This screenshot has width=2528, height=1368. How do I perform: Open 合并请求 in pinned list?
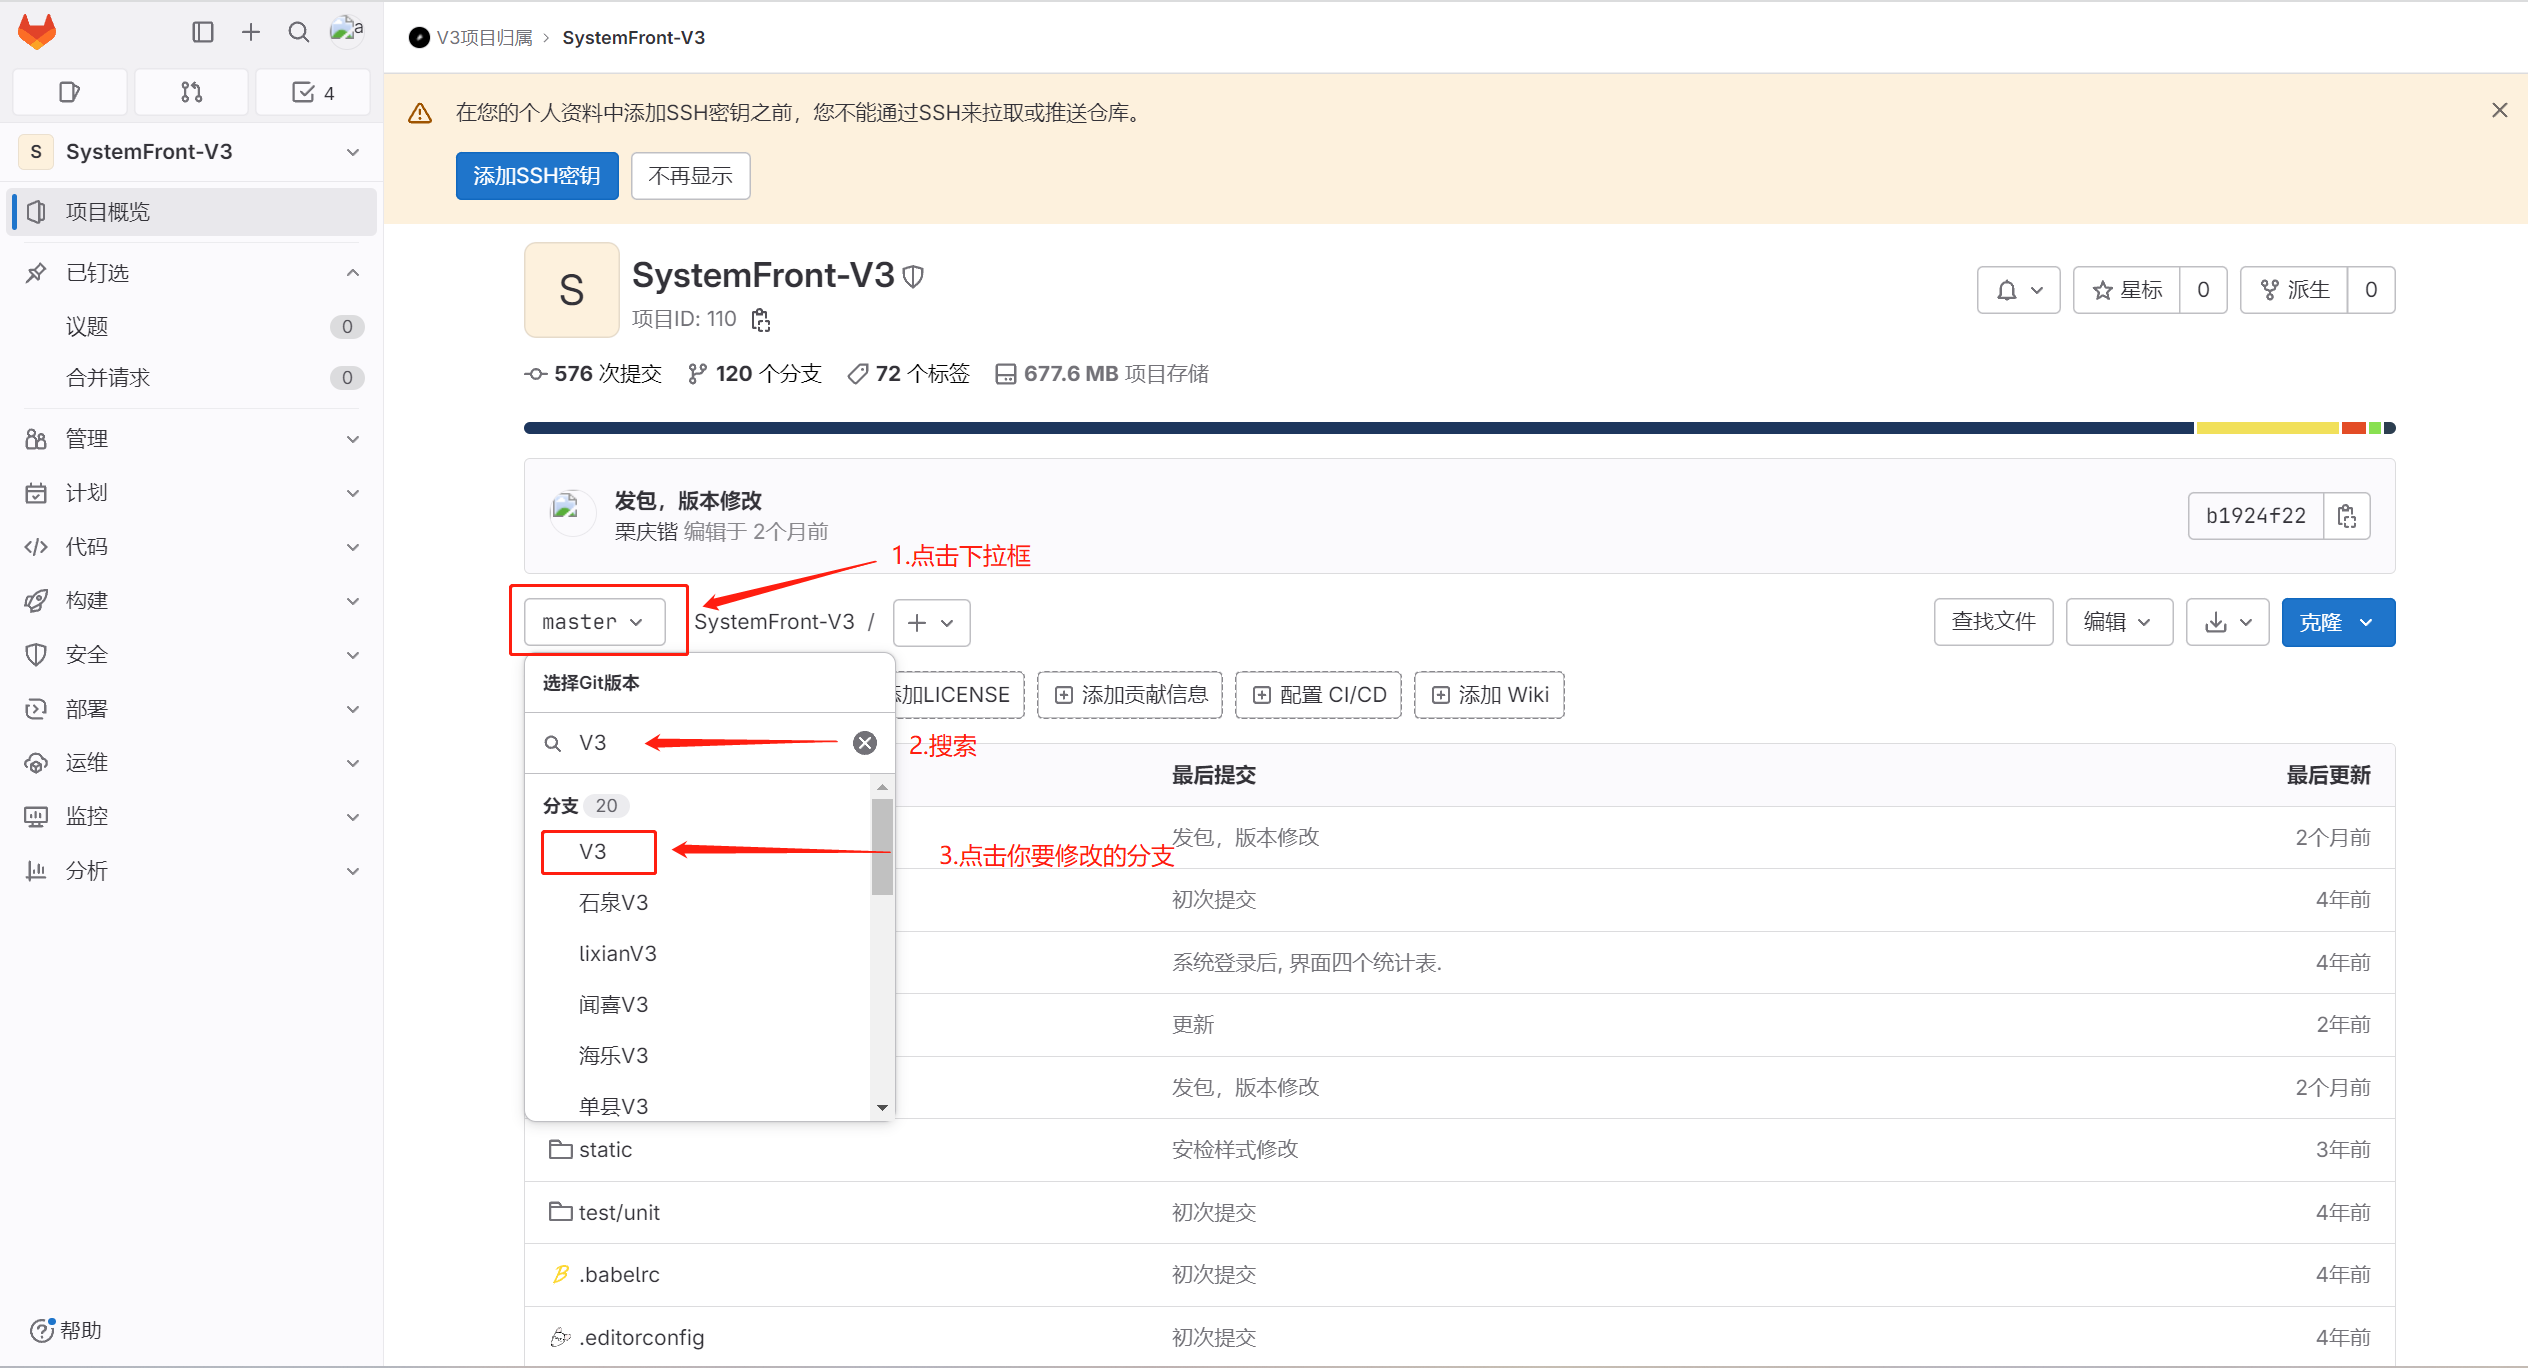(x=190, y=378)
